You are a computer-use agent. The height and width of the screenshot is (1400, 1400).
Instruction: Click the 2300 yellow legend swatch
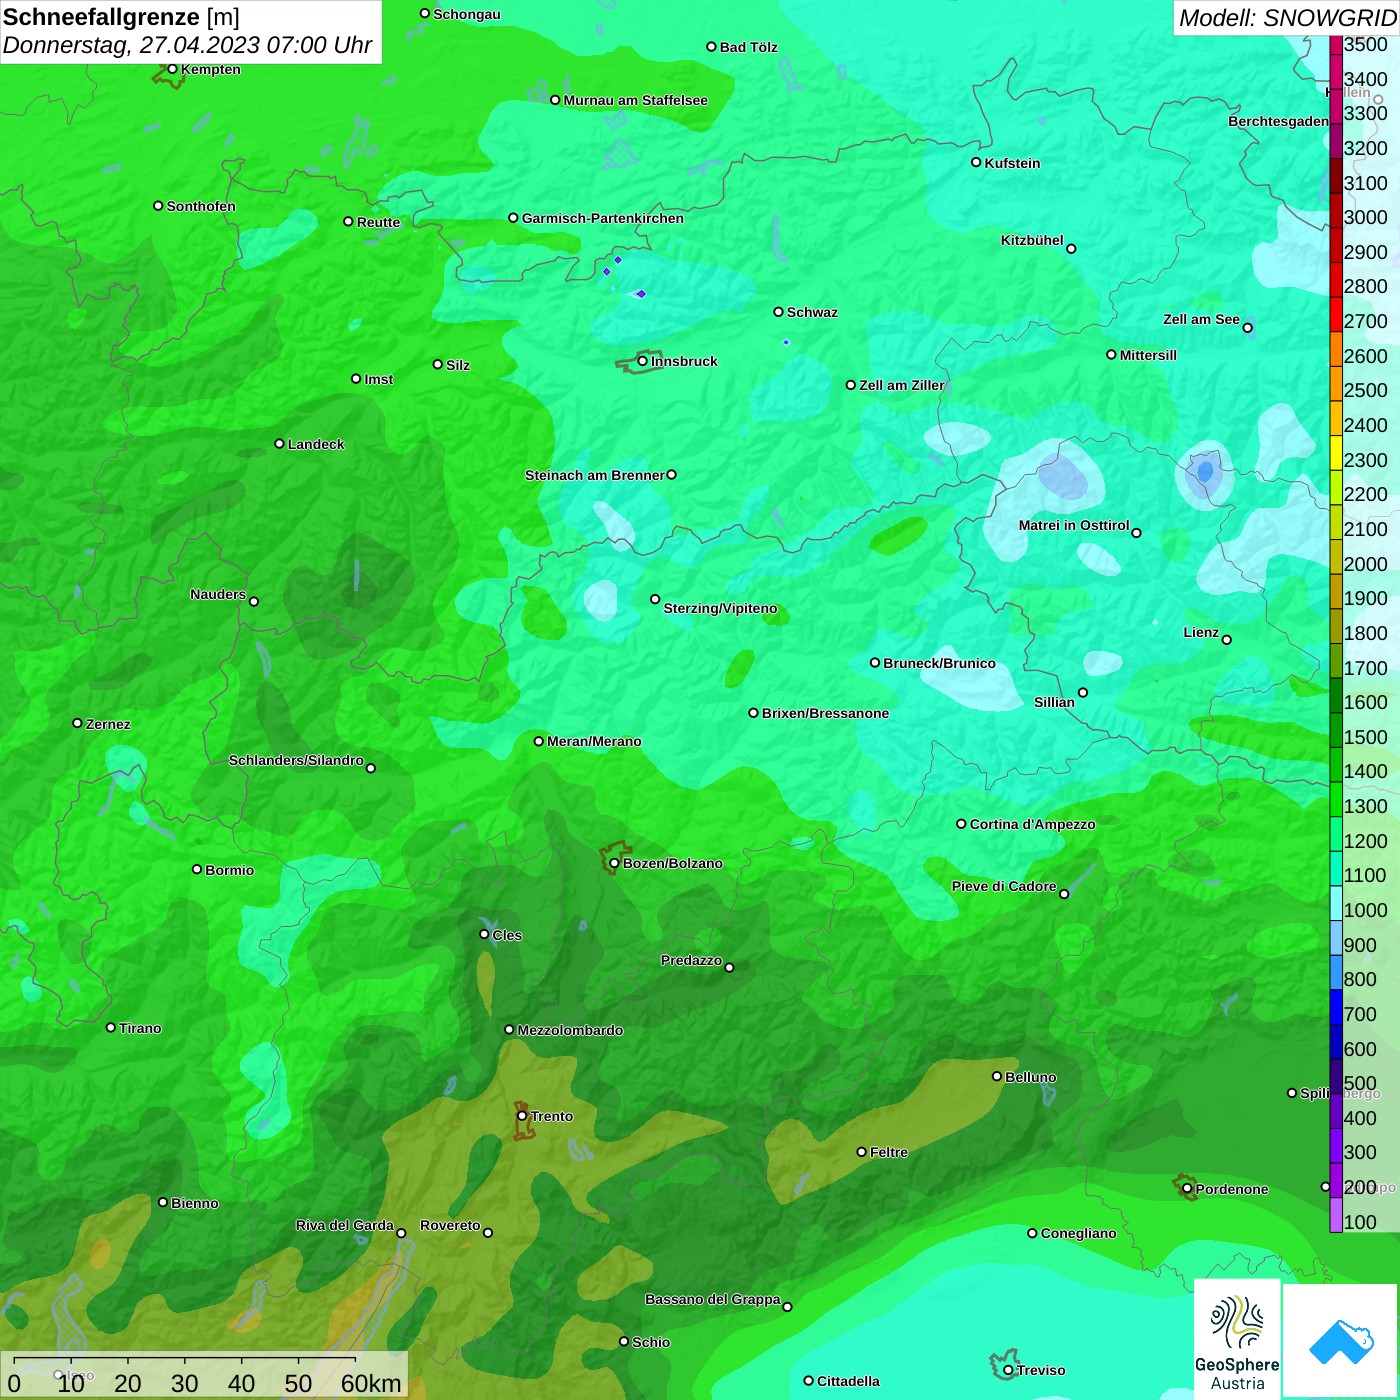click(1336, 452)
